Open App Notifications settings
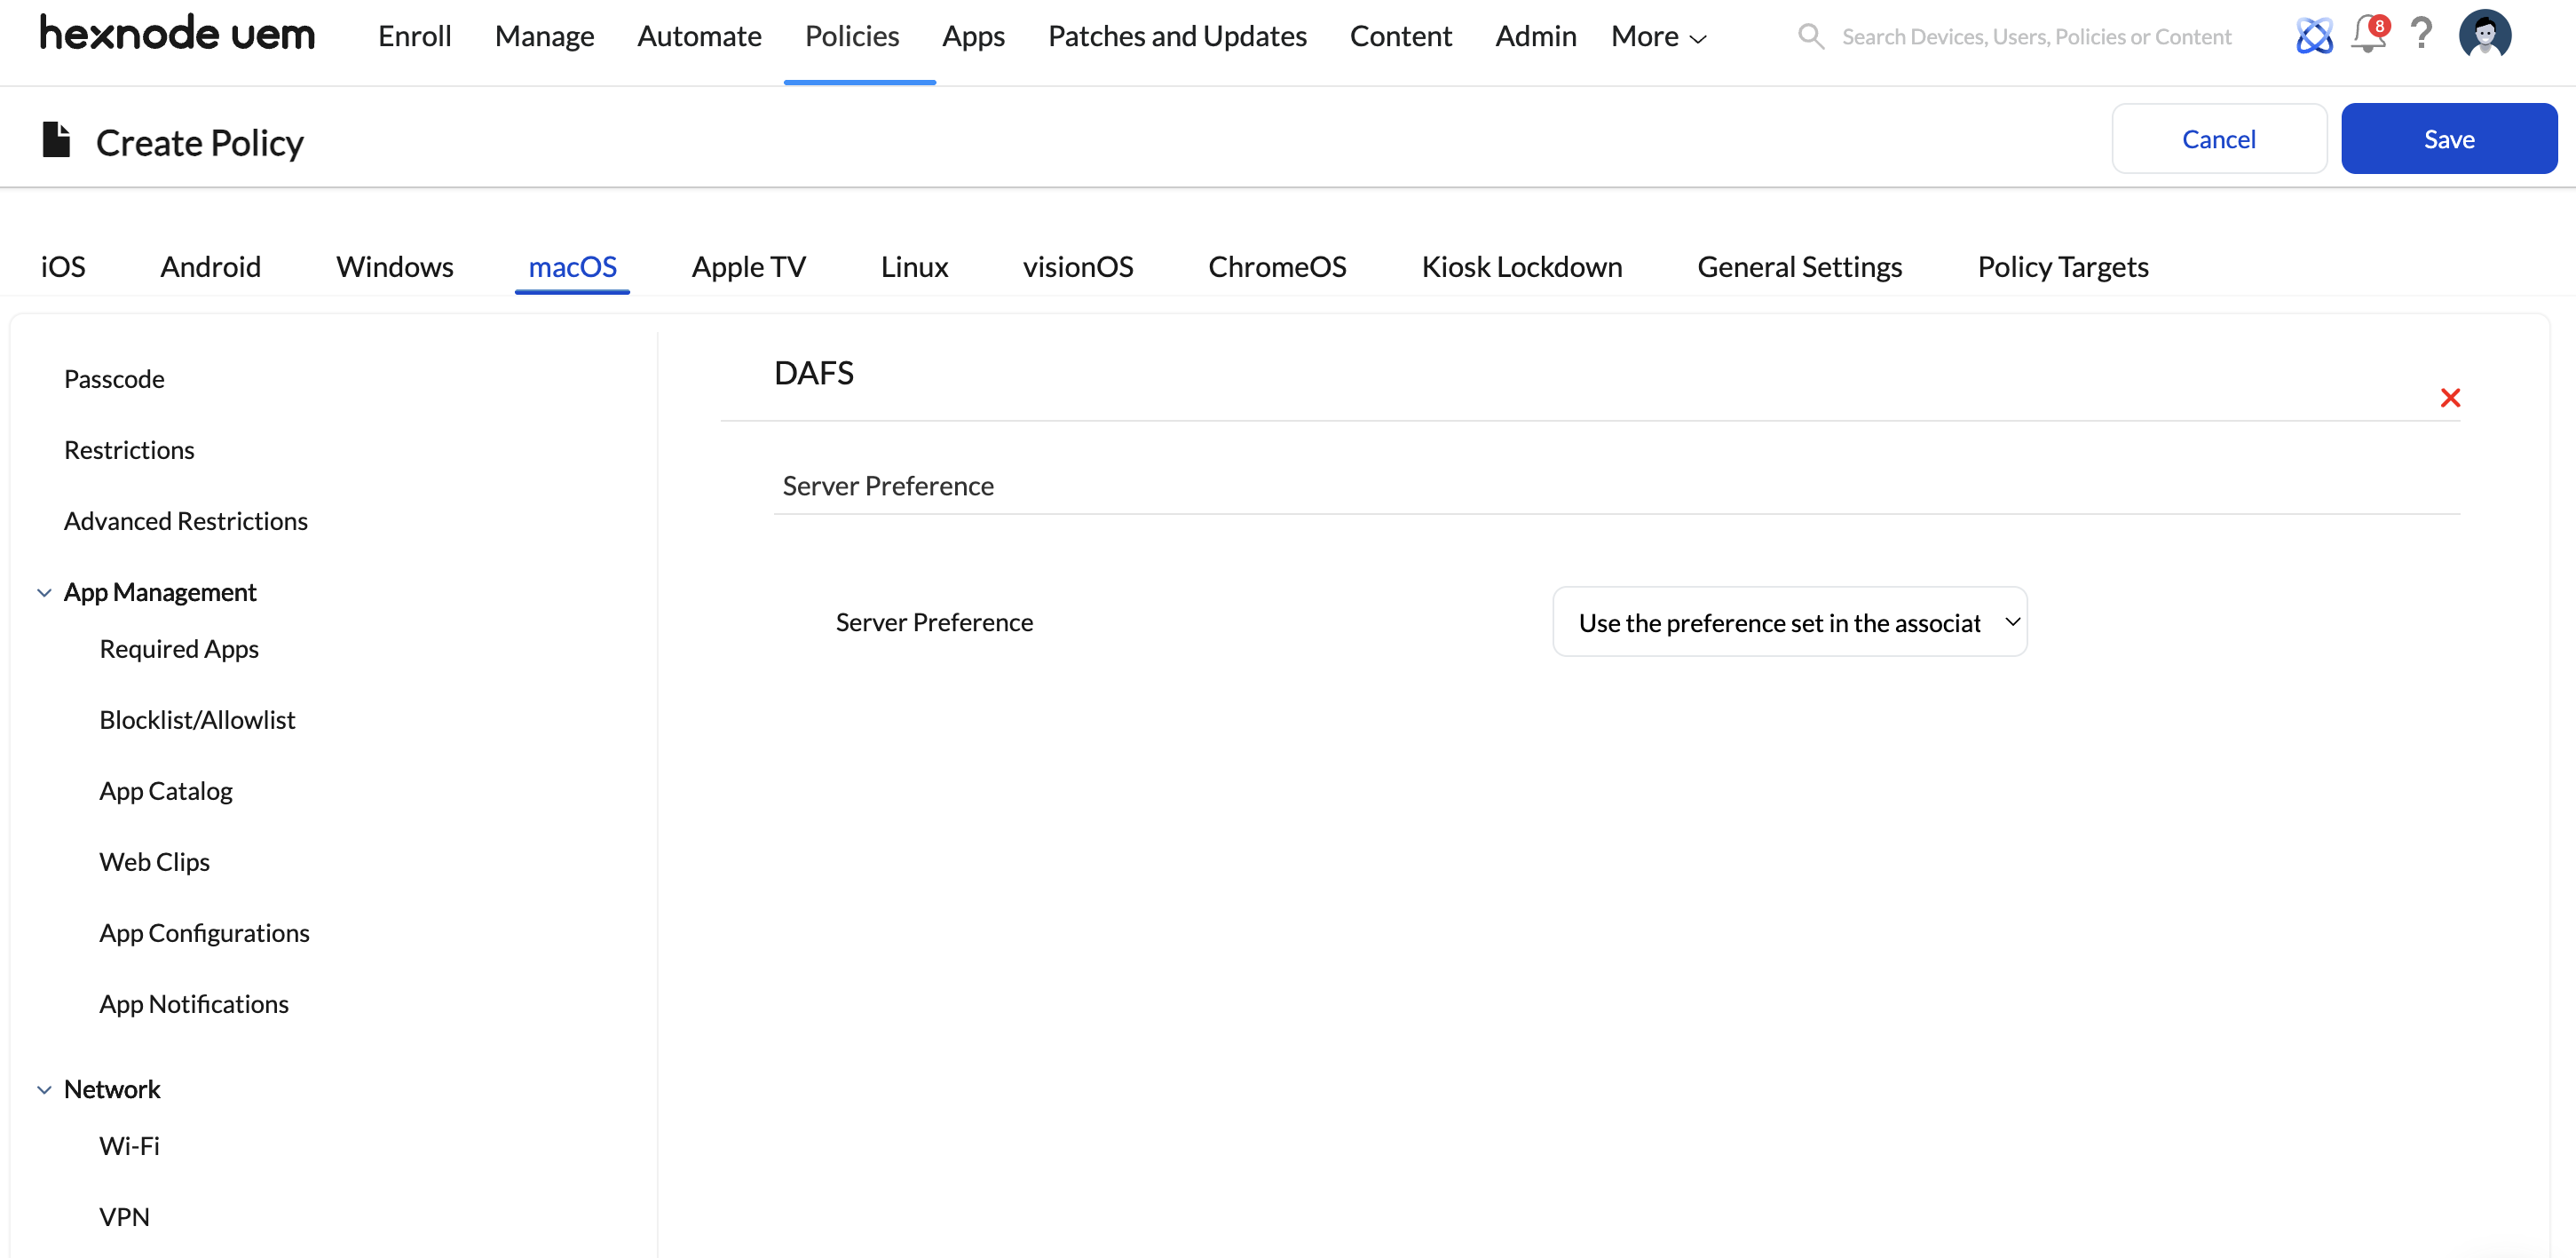Screen dimensions: 2576x1258 (x=194, y=1004)
